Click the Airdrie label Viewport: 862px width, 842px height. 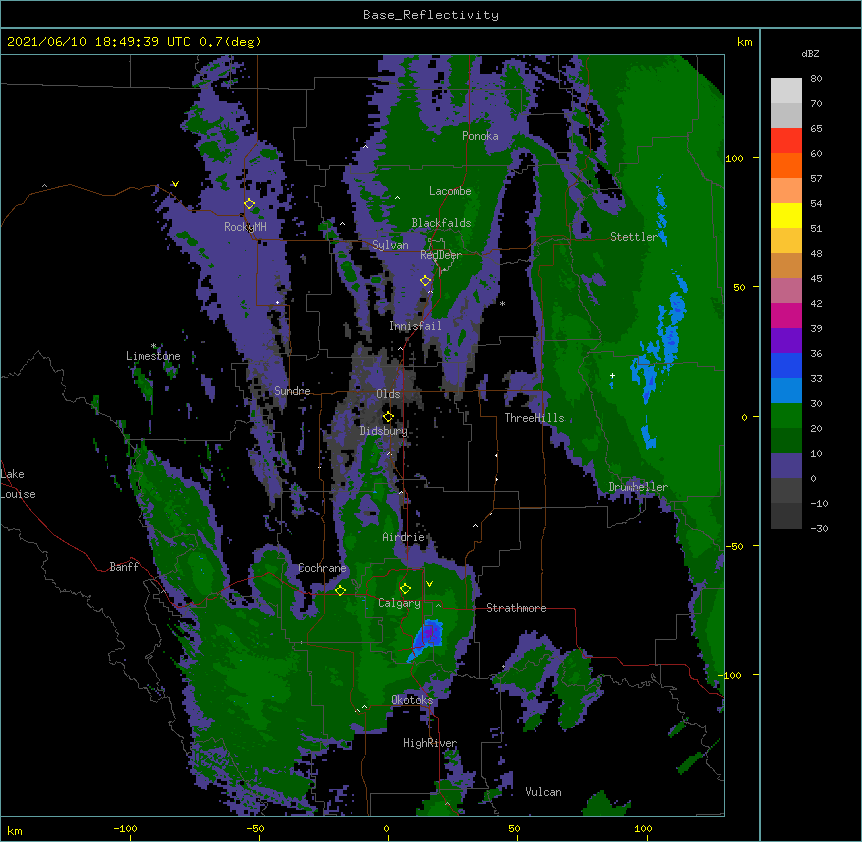[404, 537]
